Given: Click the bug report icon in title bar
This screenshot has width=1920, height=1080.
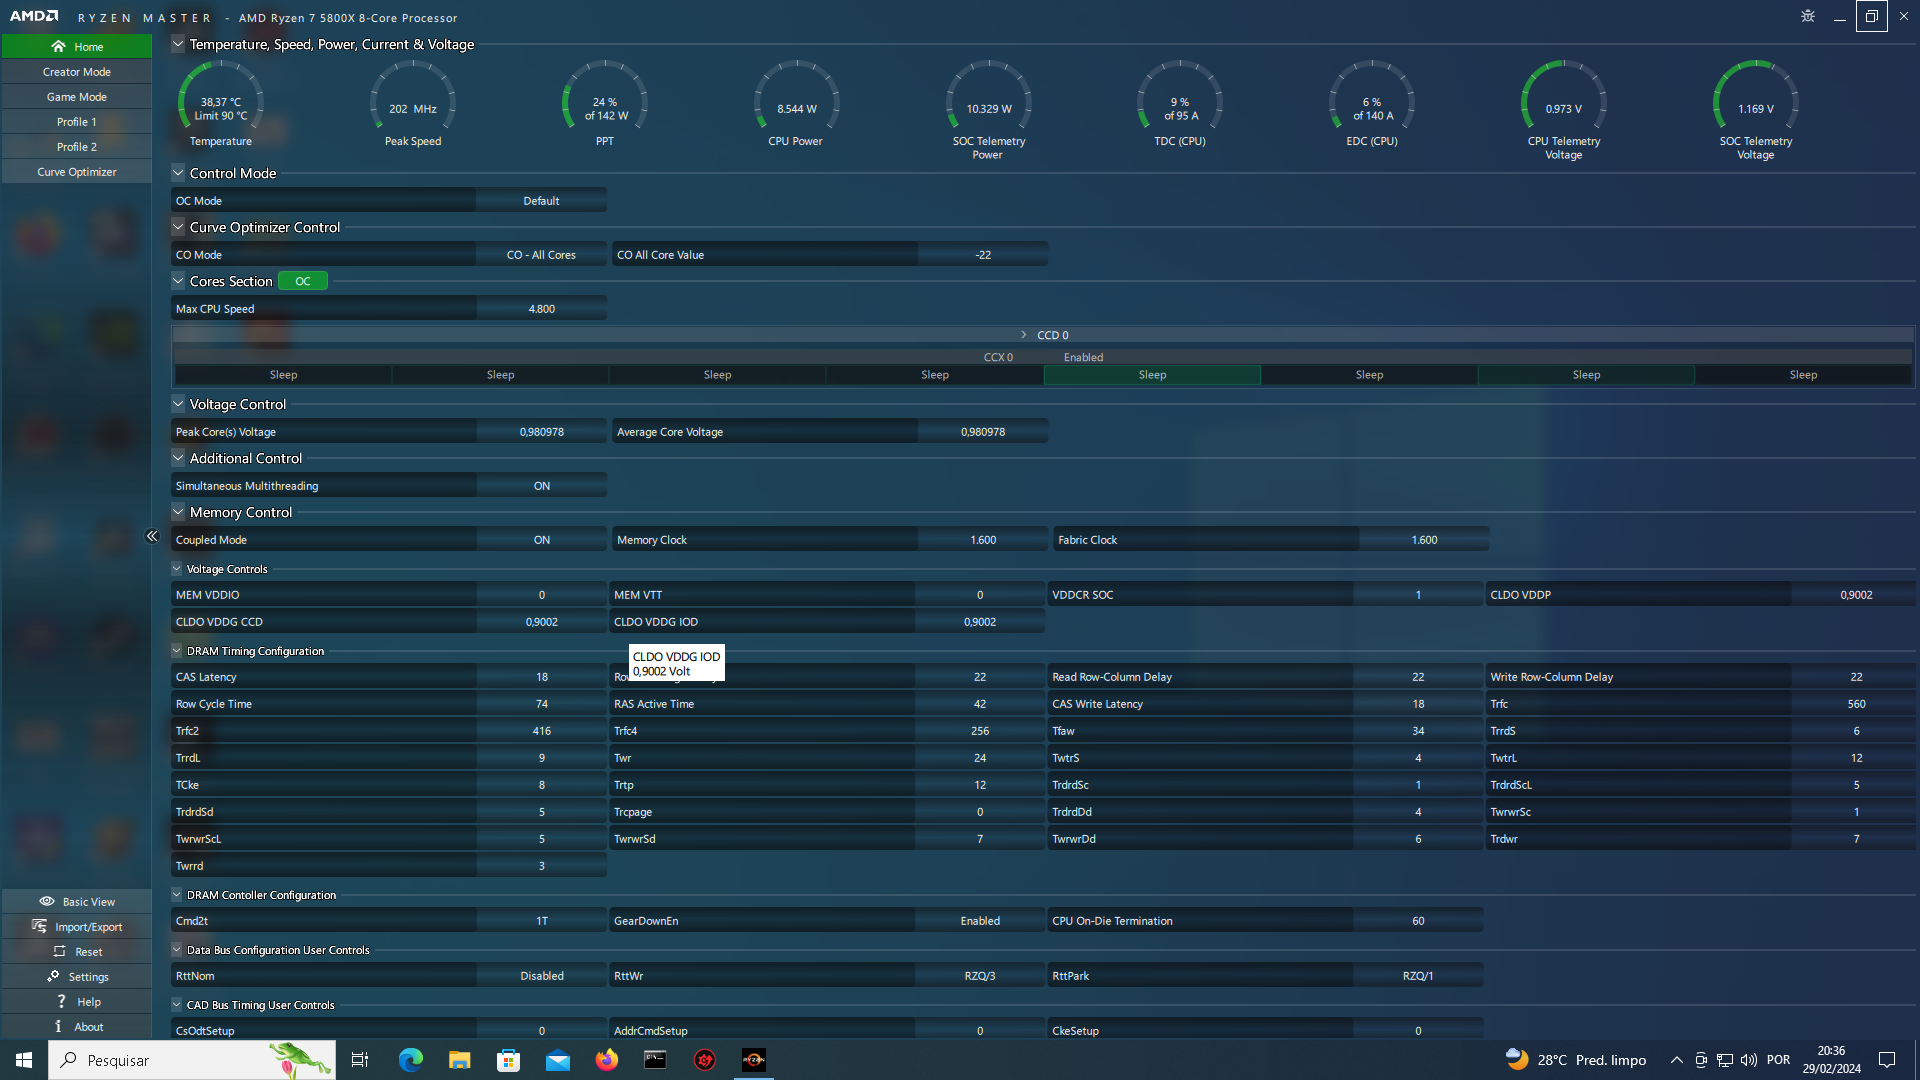Looking at the screenshot, I should (1807, 16).
